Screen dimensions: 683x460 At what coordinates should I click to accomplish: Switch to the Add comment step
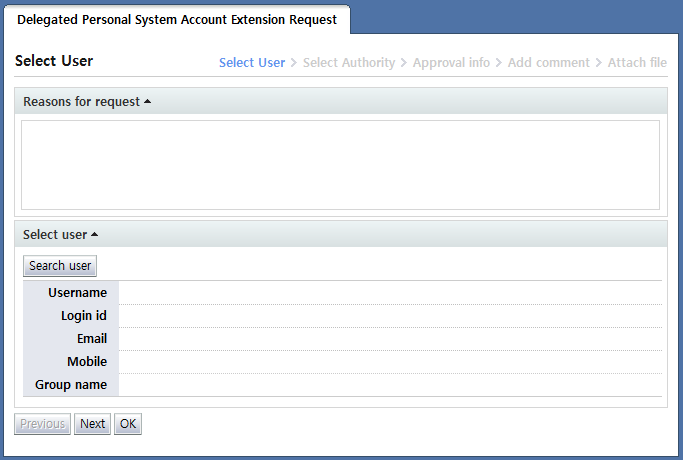[x=548, y=62]
